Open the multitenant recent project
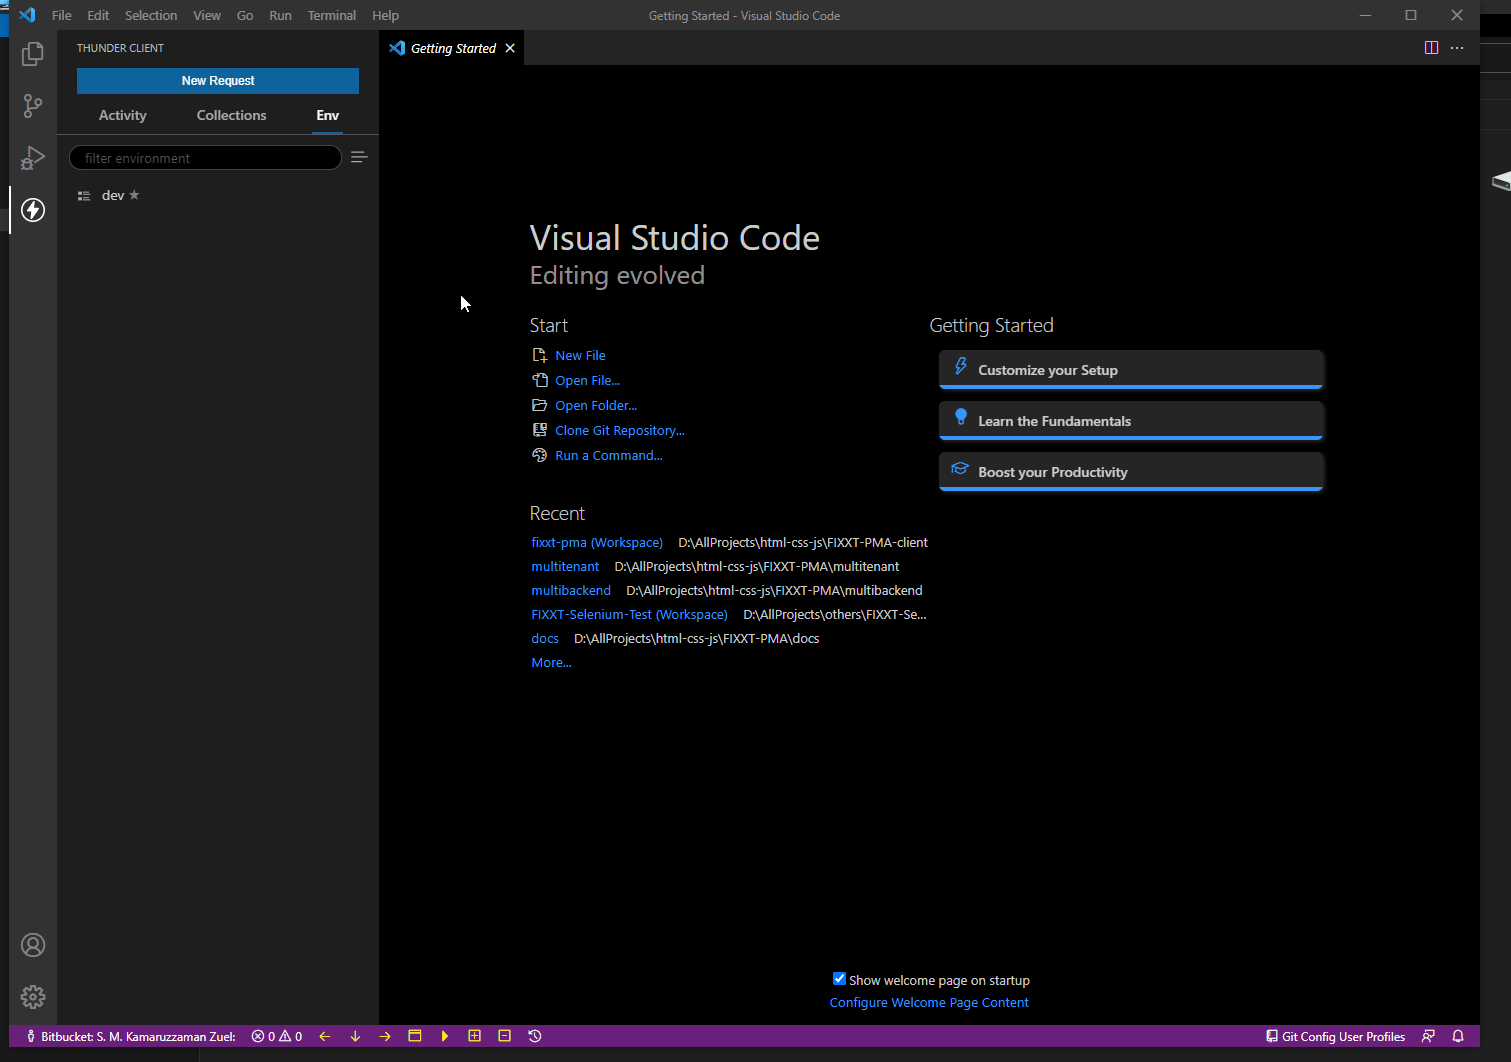This screenshot has width=1511, height=1062. [565, 566]
